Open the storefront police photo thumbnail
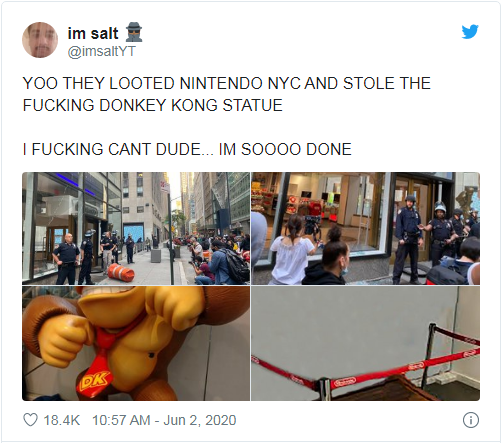 pyautogui.click(x=365, y=228)
